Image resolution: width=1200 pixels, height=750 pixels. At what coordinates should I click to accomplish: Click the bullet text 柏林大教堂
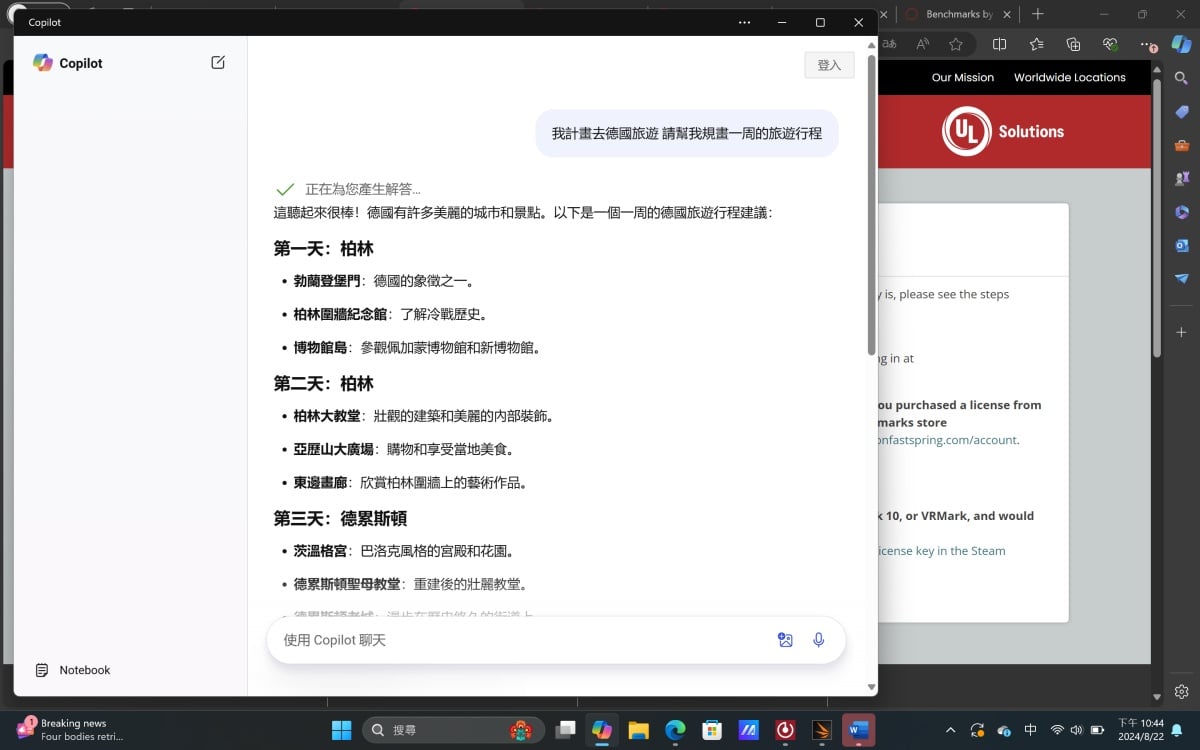pos(327,416)
